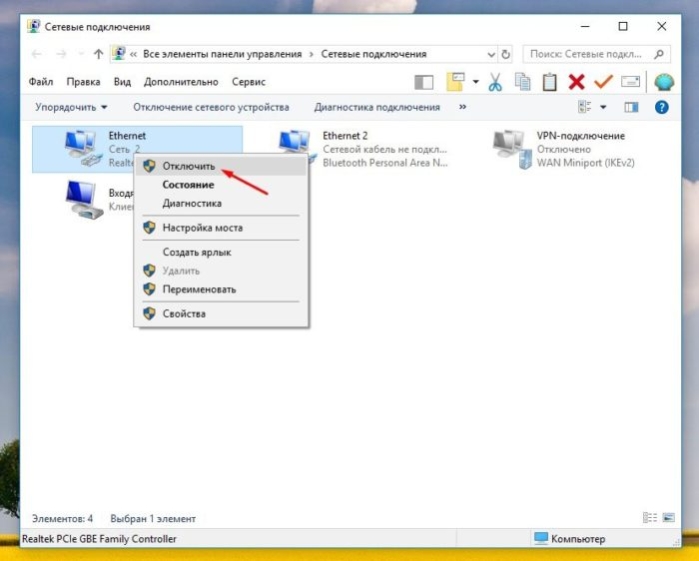The height and width of the screenshot is (561, 699).
Task: Click Bluetooth Personal Area N... text
Action: click(x=385, y=163)
